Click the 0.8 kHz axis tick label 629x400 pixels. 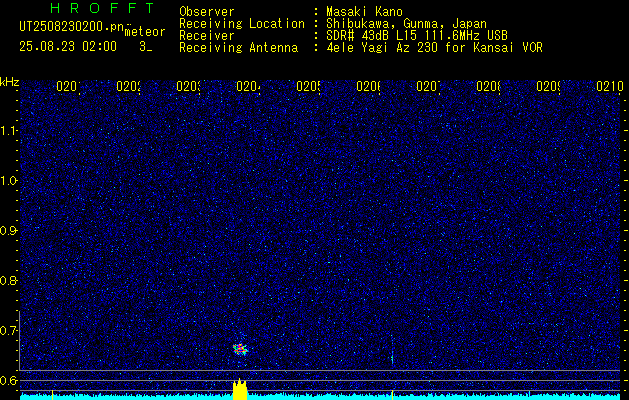(8, 280)
